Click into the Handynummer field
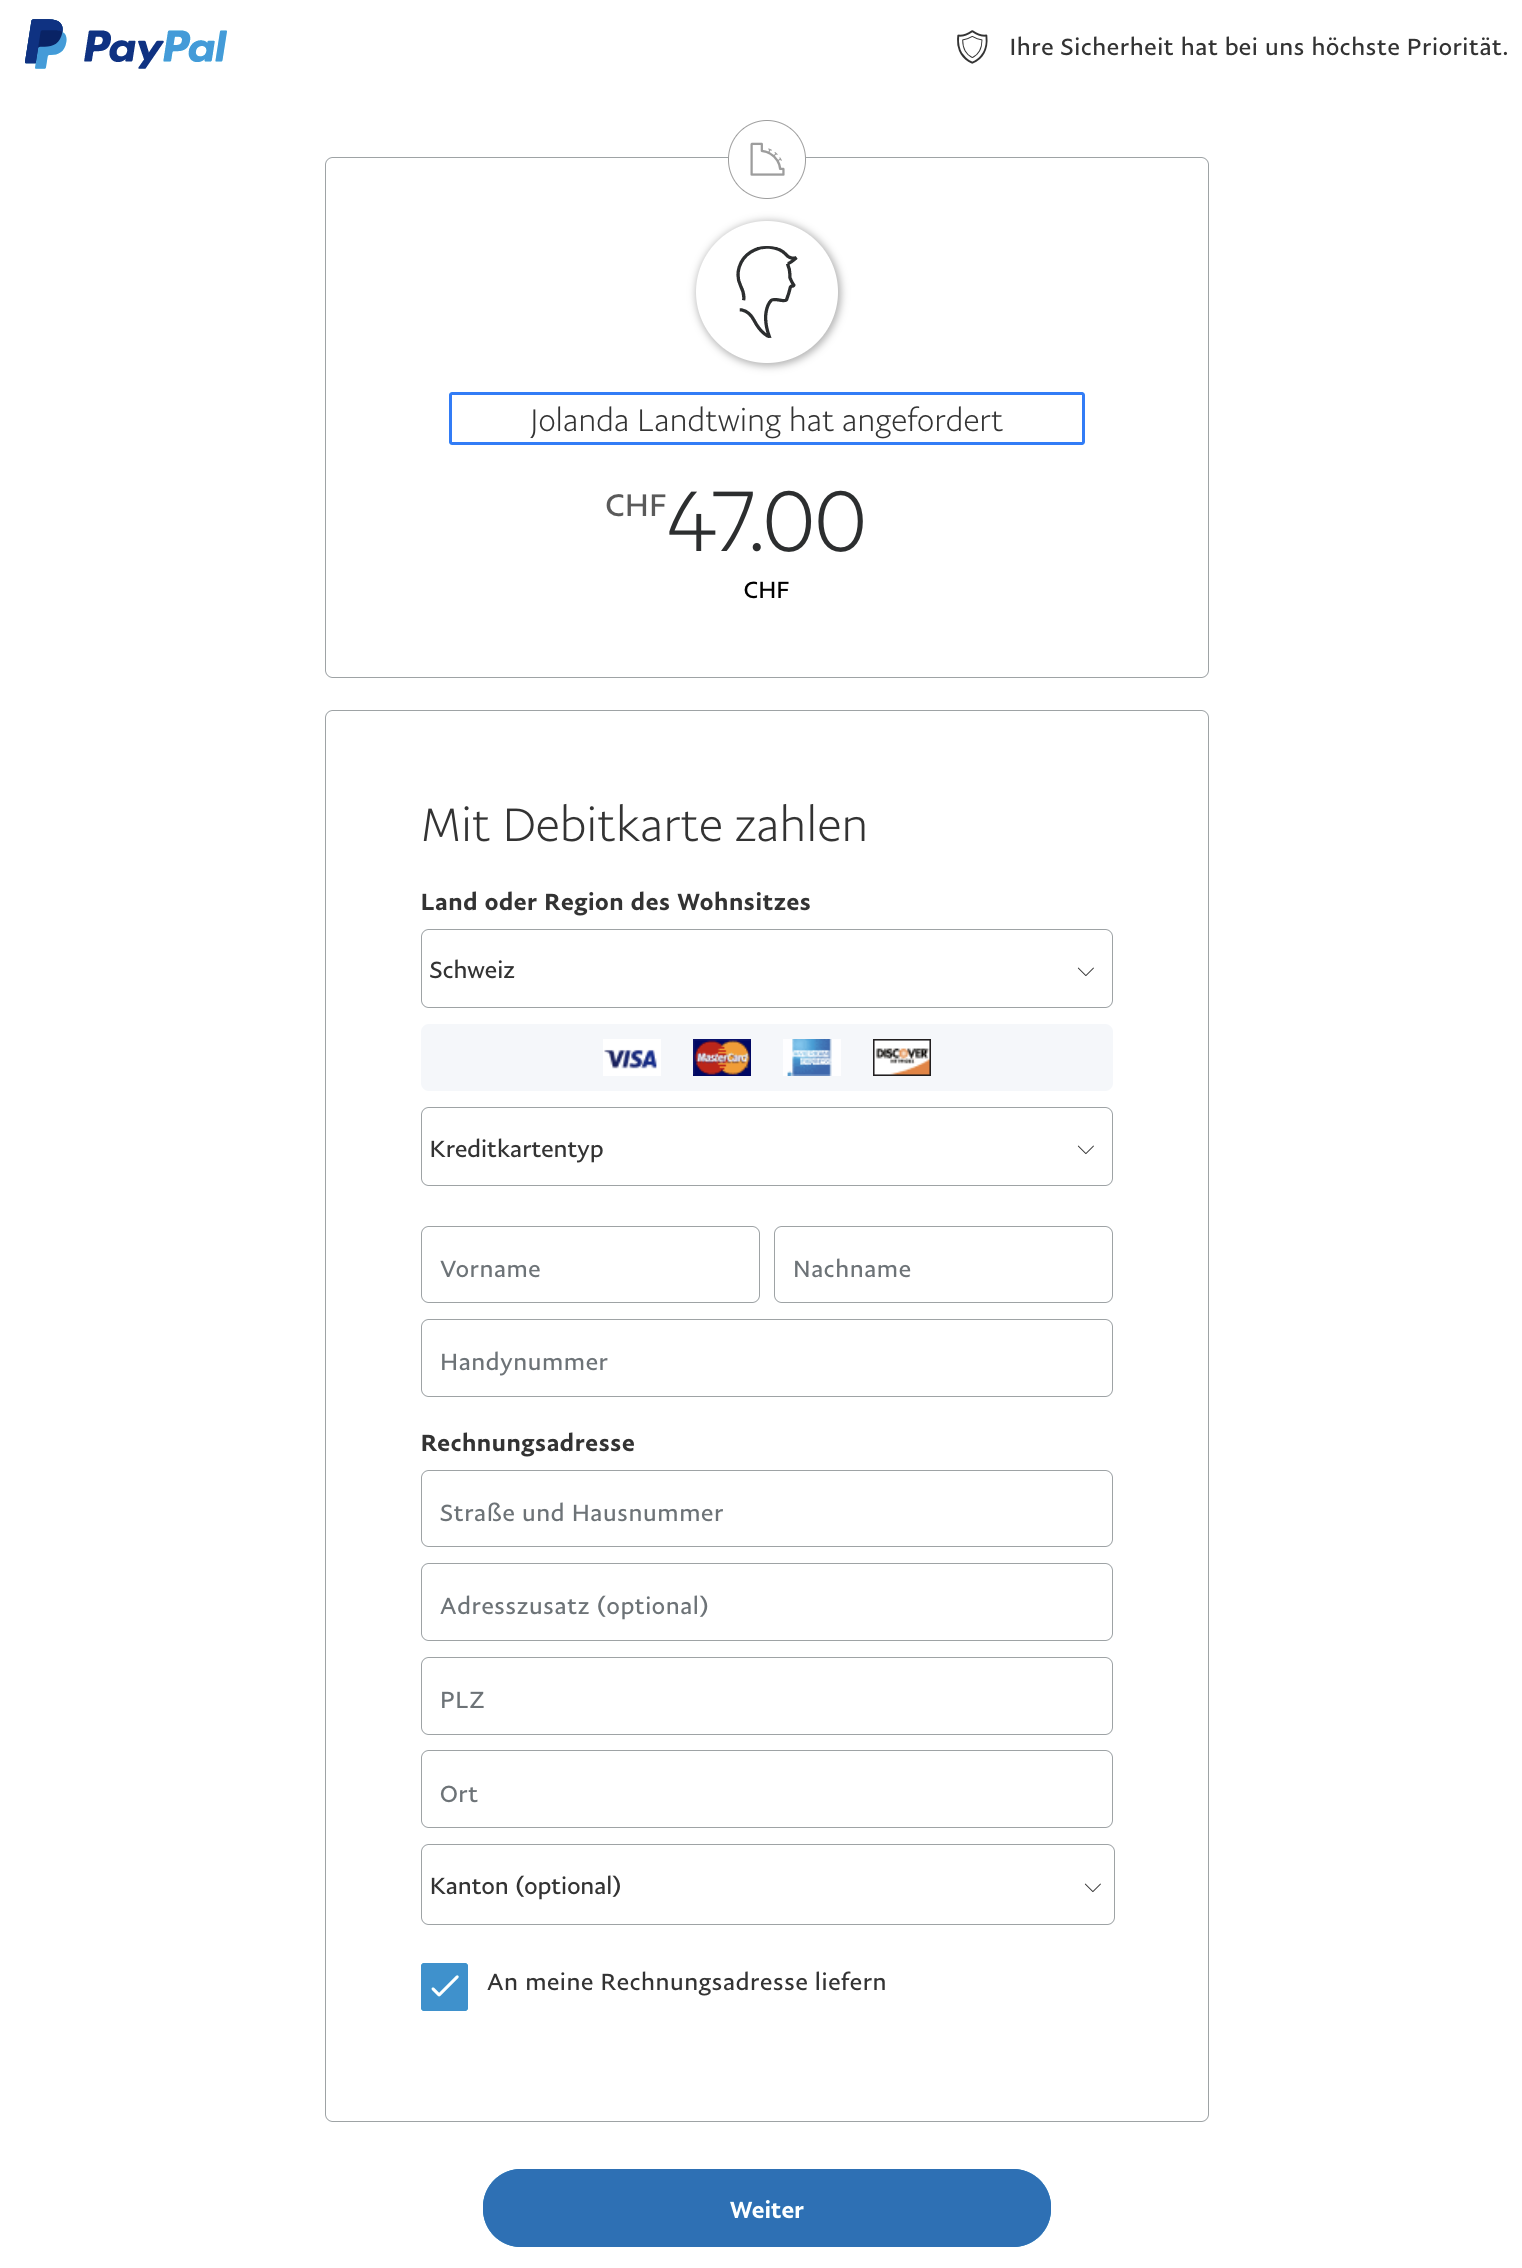The width and height of the screenshot is (1522, 2268). click(766, 1359)
